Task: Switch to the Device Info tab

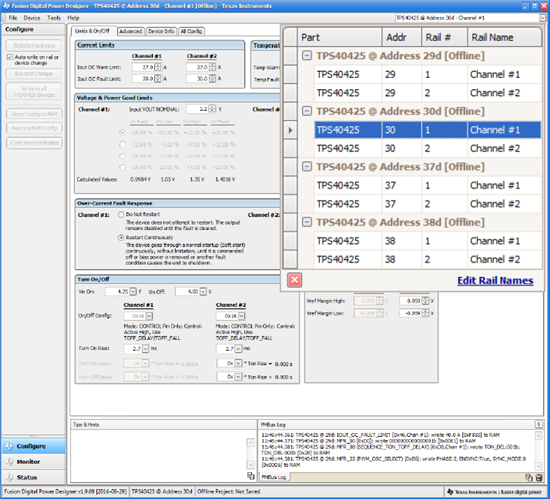Action: [x=161, y=31]
